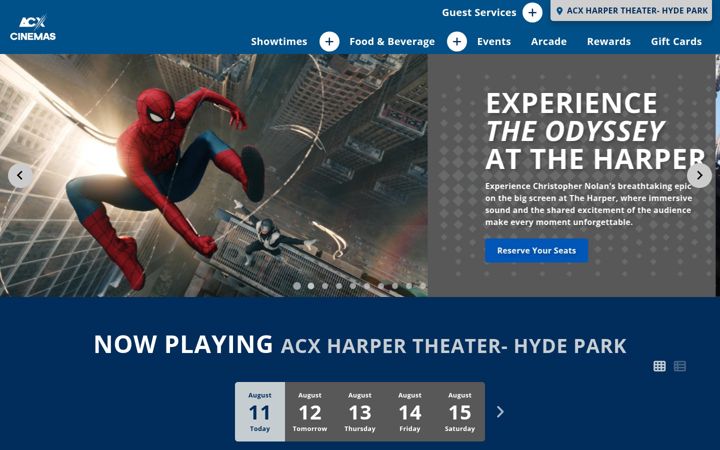
Task: Go to previous carousel slide arrow
Action: [20, 175]
